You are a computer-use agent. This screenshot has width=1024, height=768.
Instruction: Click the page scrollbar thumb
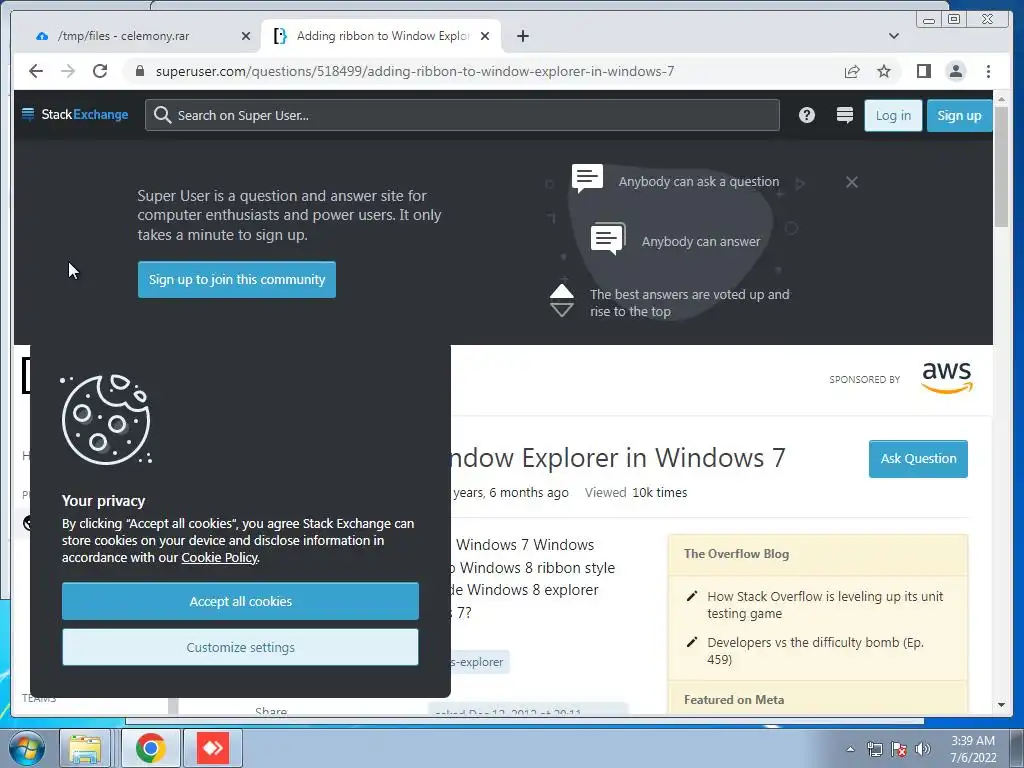tap(1001, 166)
